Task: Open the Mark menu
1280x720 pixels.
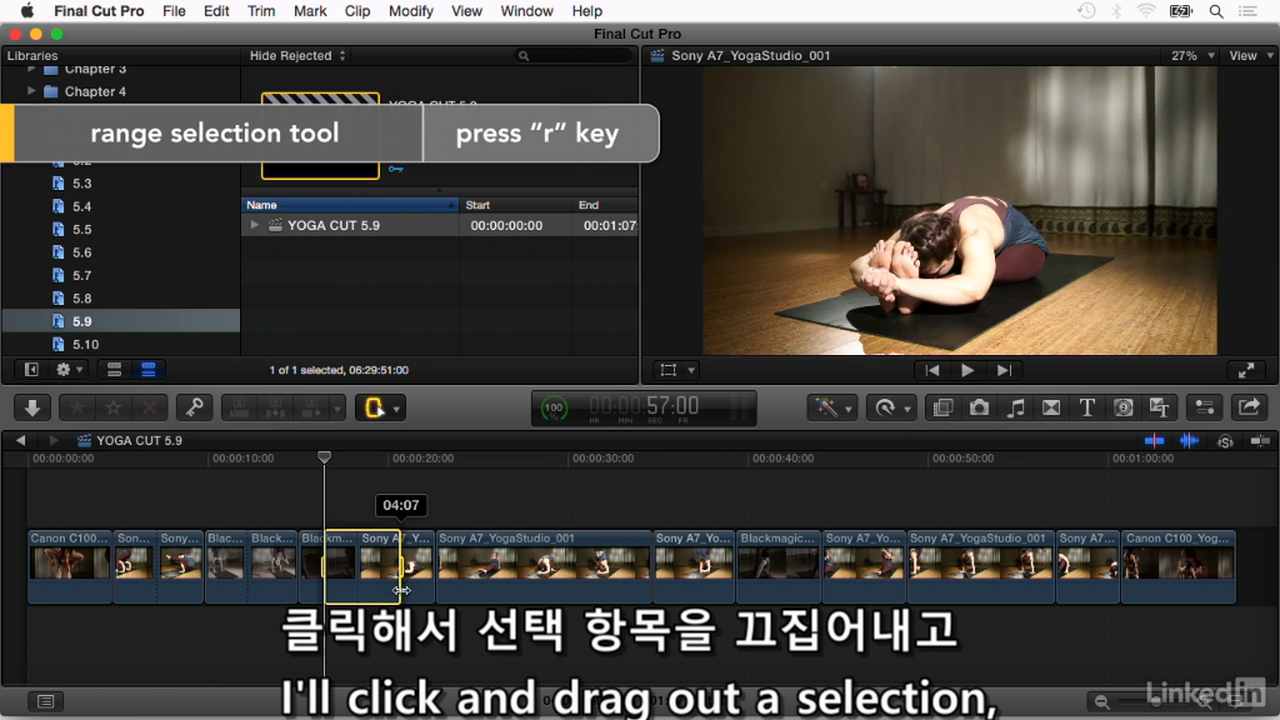Action: 310,11
